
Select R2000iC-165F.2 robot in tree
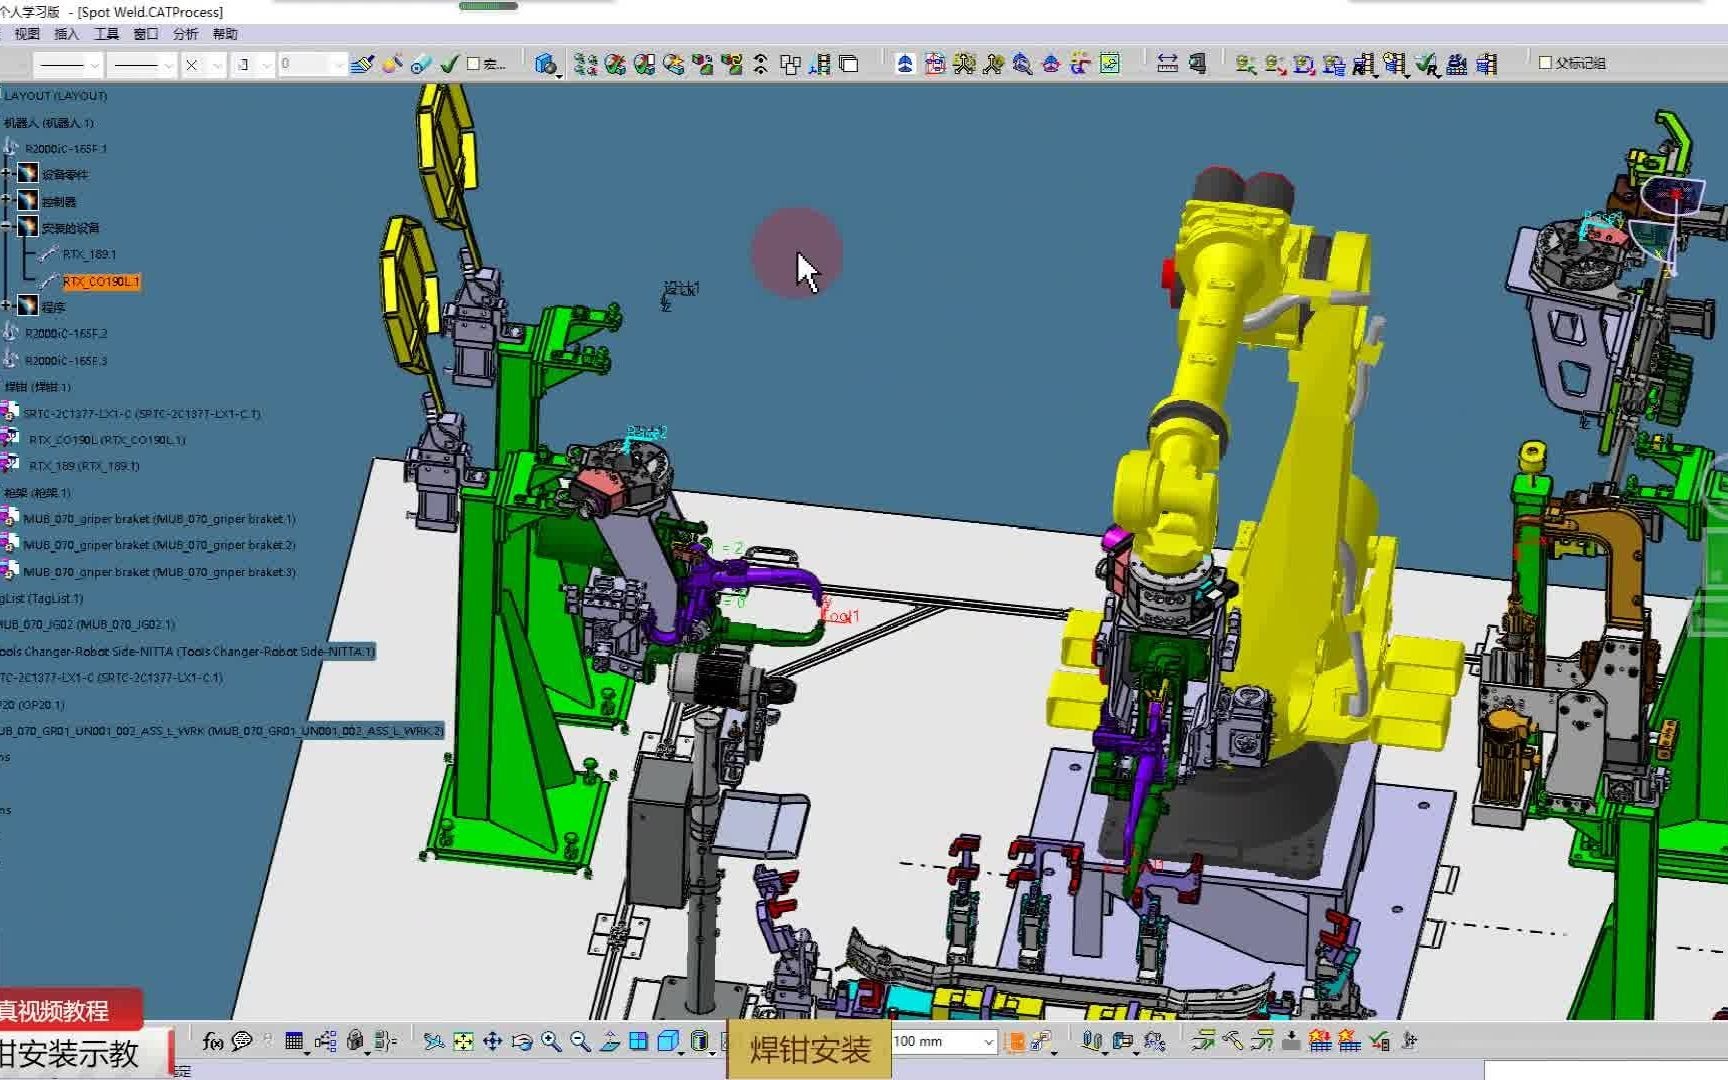coord(65,334)
